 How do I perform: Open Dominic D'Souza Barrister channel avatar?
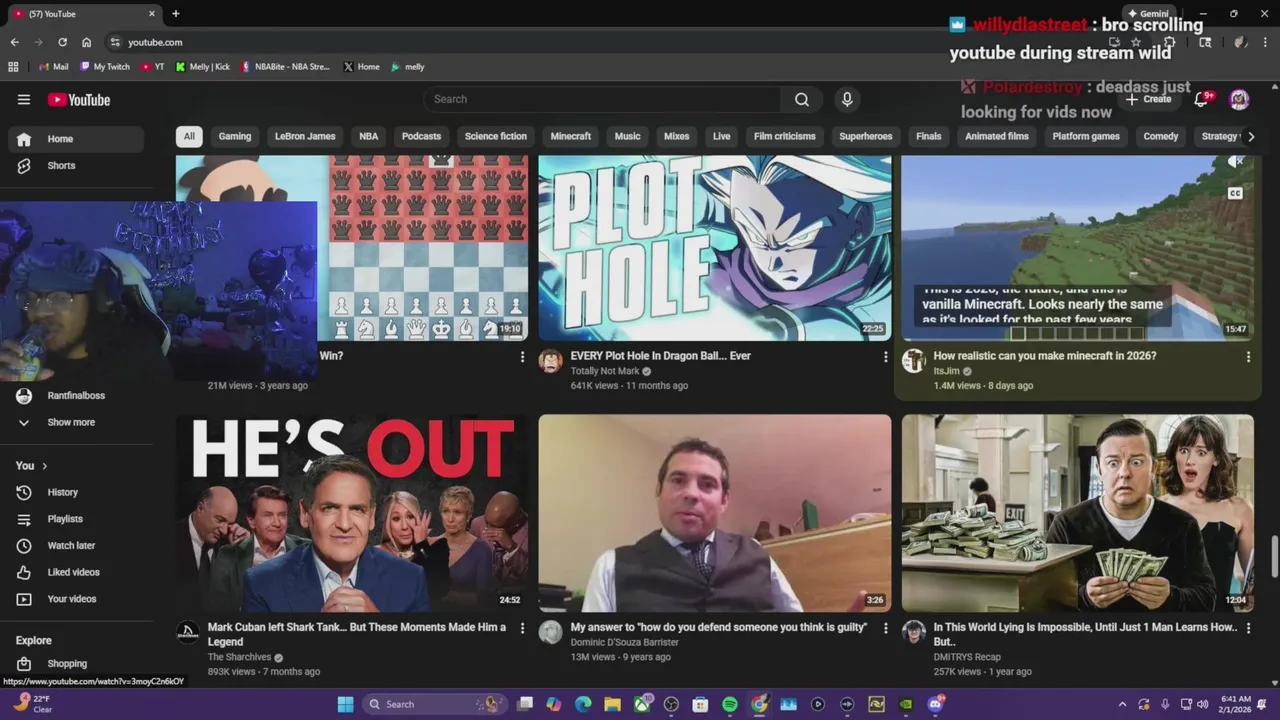point(551,632)
